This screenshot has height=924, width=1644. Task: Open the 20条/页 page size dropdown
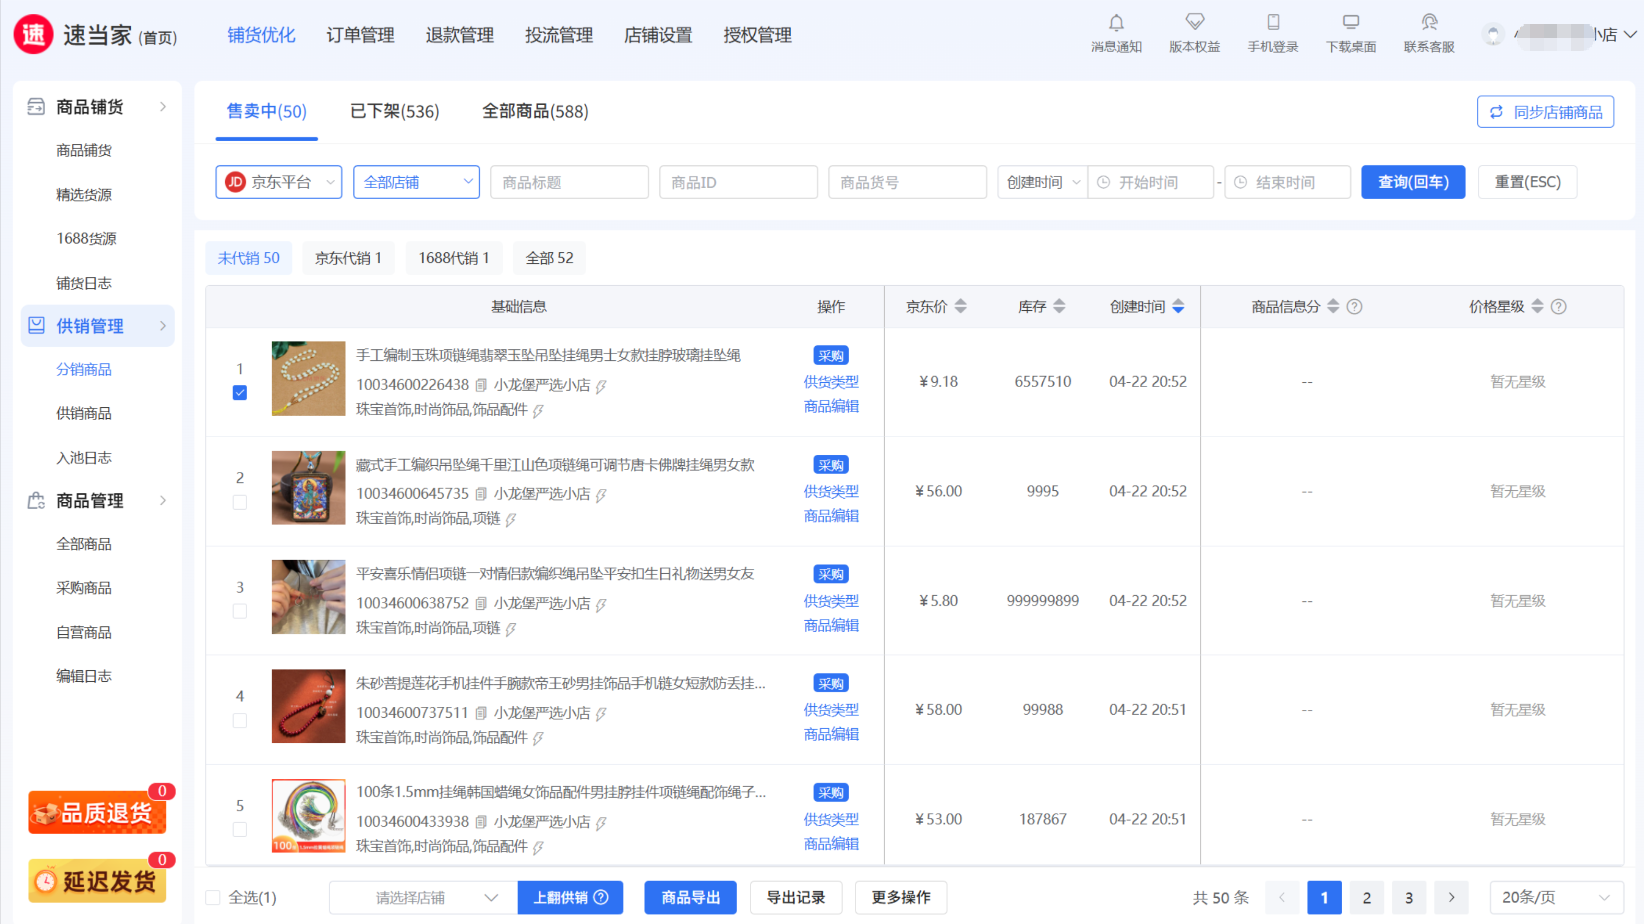[x=1555, y=898]
